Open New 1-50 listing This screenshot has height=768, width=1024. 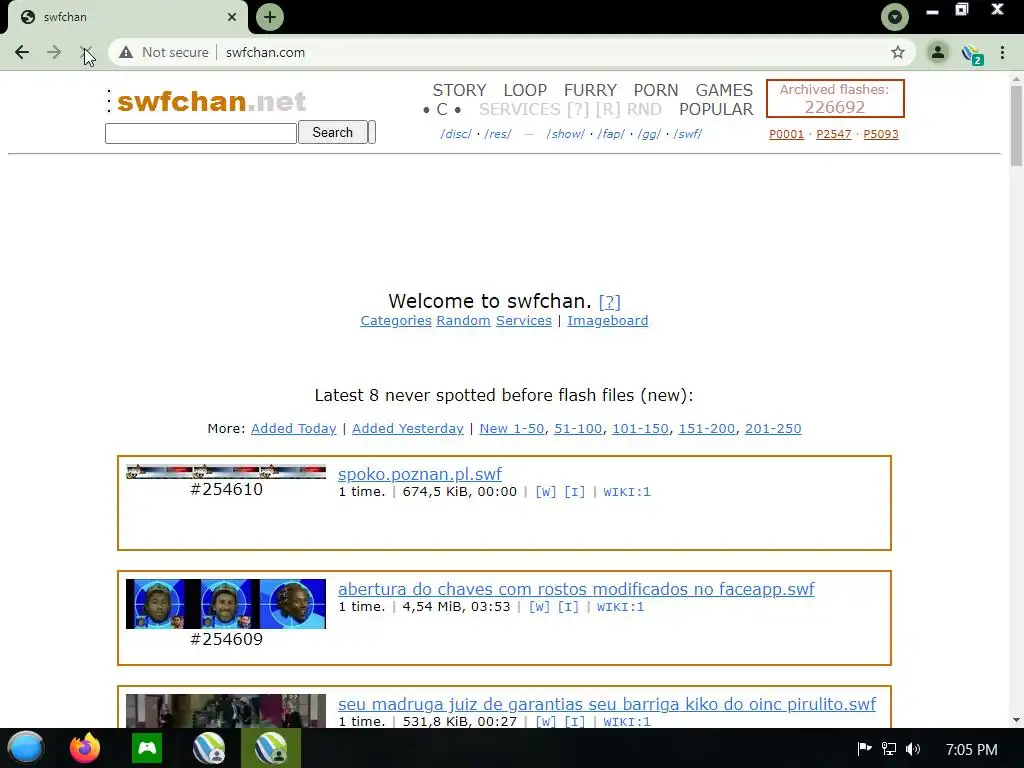coord(511,428)
